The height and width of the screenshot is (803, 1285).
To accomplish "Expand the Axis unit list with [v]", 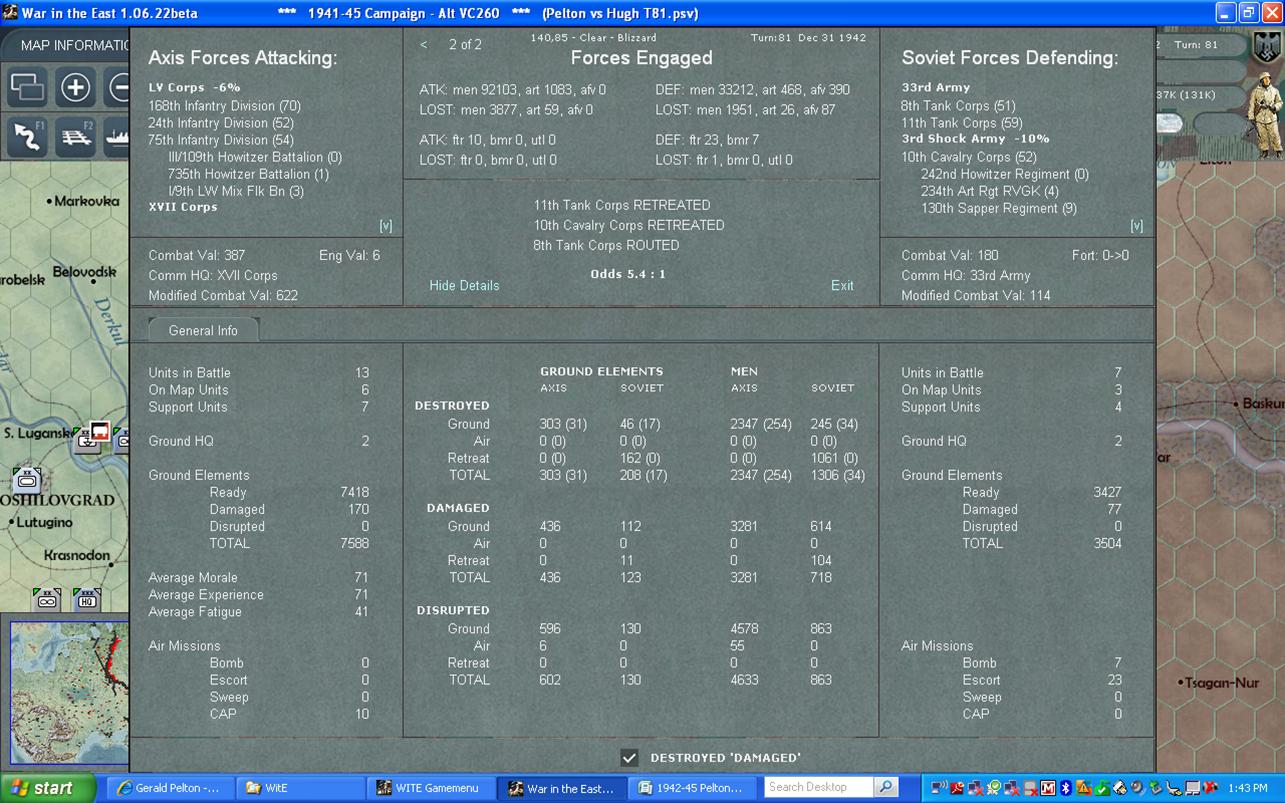I will 385,225.
